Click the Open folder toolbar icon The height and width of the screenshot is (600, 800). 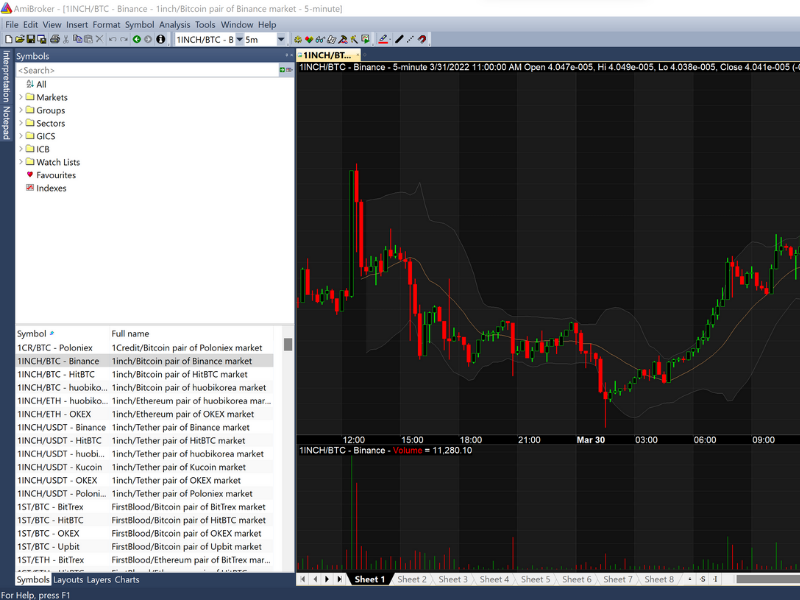tap(19, 39)
